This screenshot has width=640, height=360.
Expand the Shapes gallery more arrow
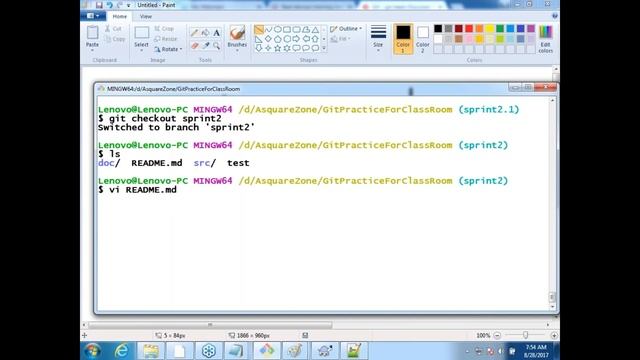click(x=324, y=49)
